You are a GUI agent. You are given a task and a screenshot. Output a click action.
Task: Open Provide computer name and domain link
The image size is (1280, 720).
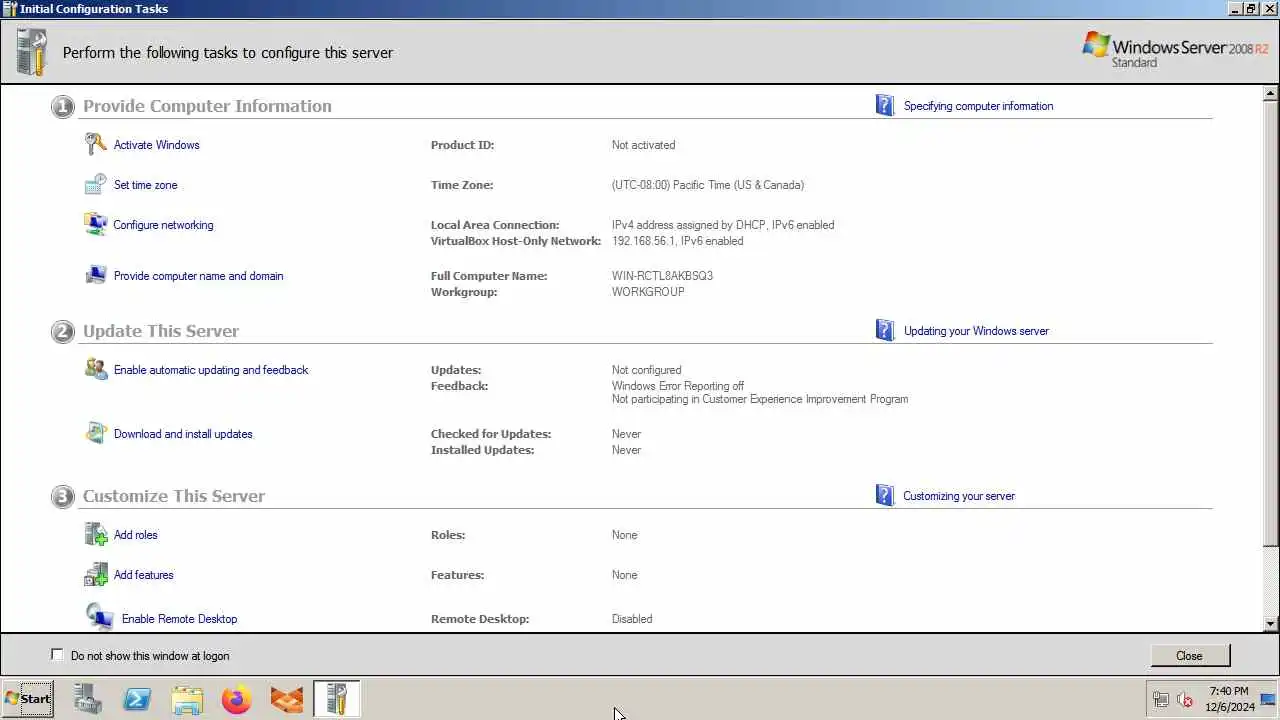point(198,276)
